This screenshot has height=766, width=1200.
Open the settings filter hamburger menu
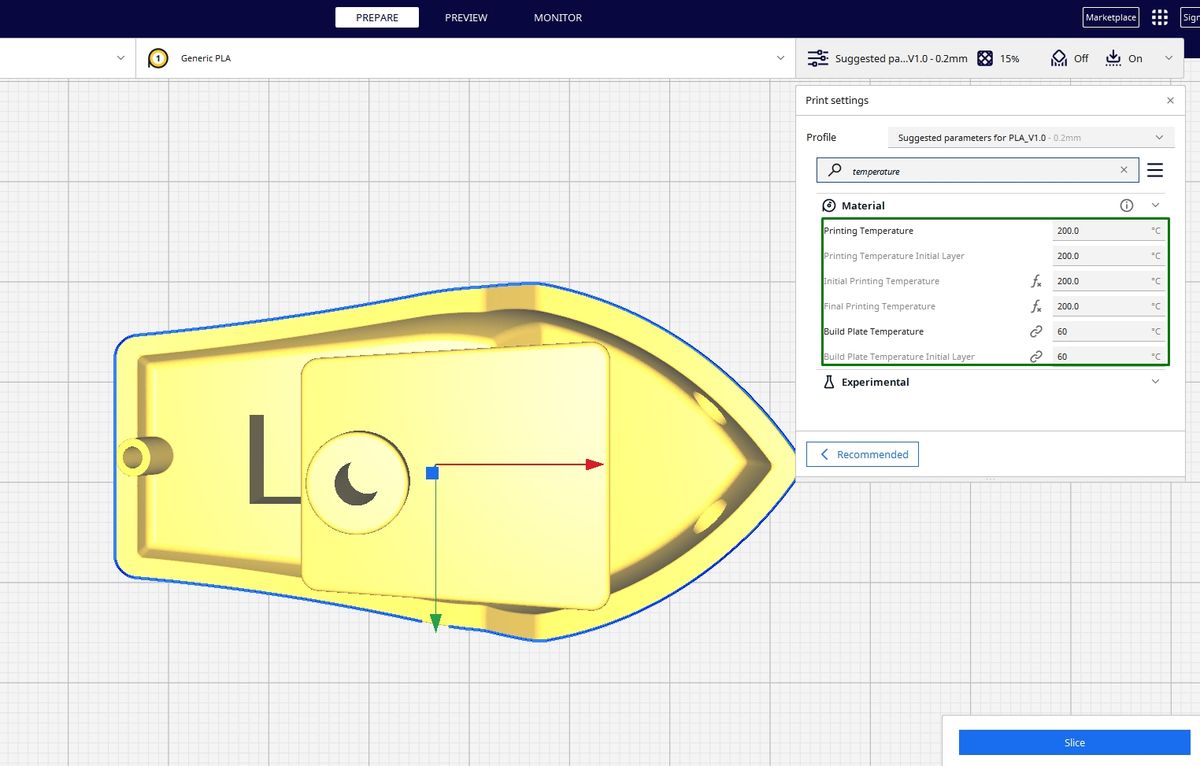1155,170
